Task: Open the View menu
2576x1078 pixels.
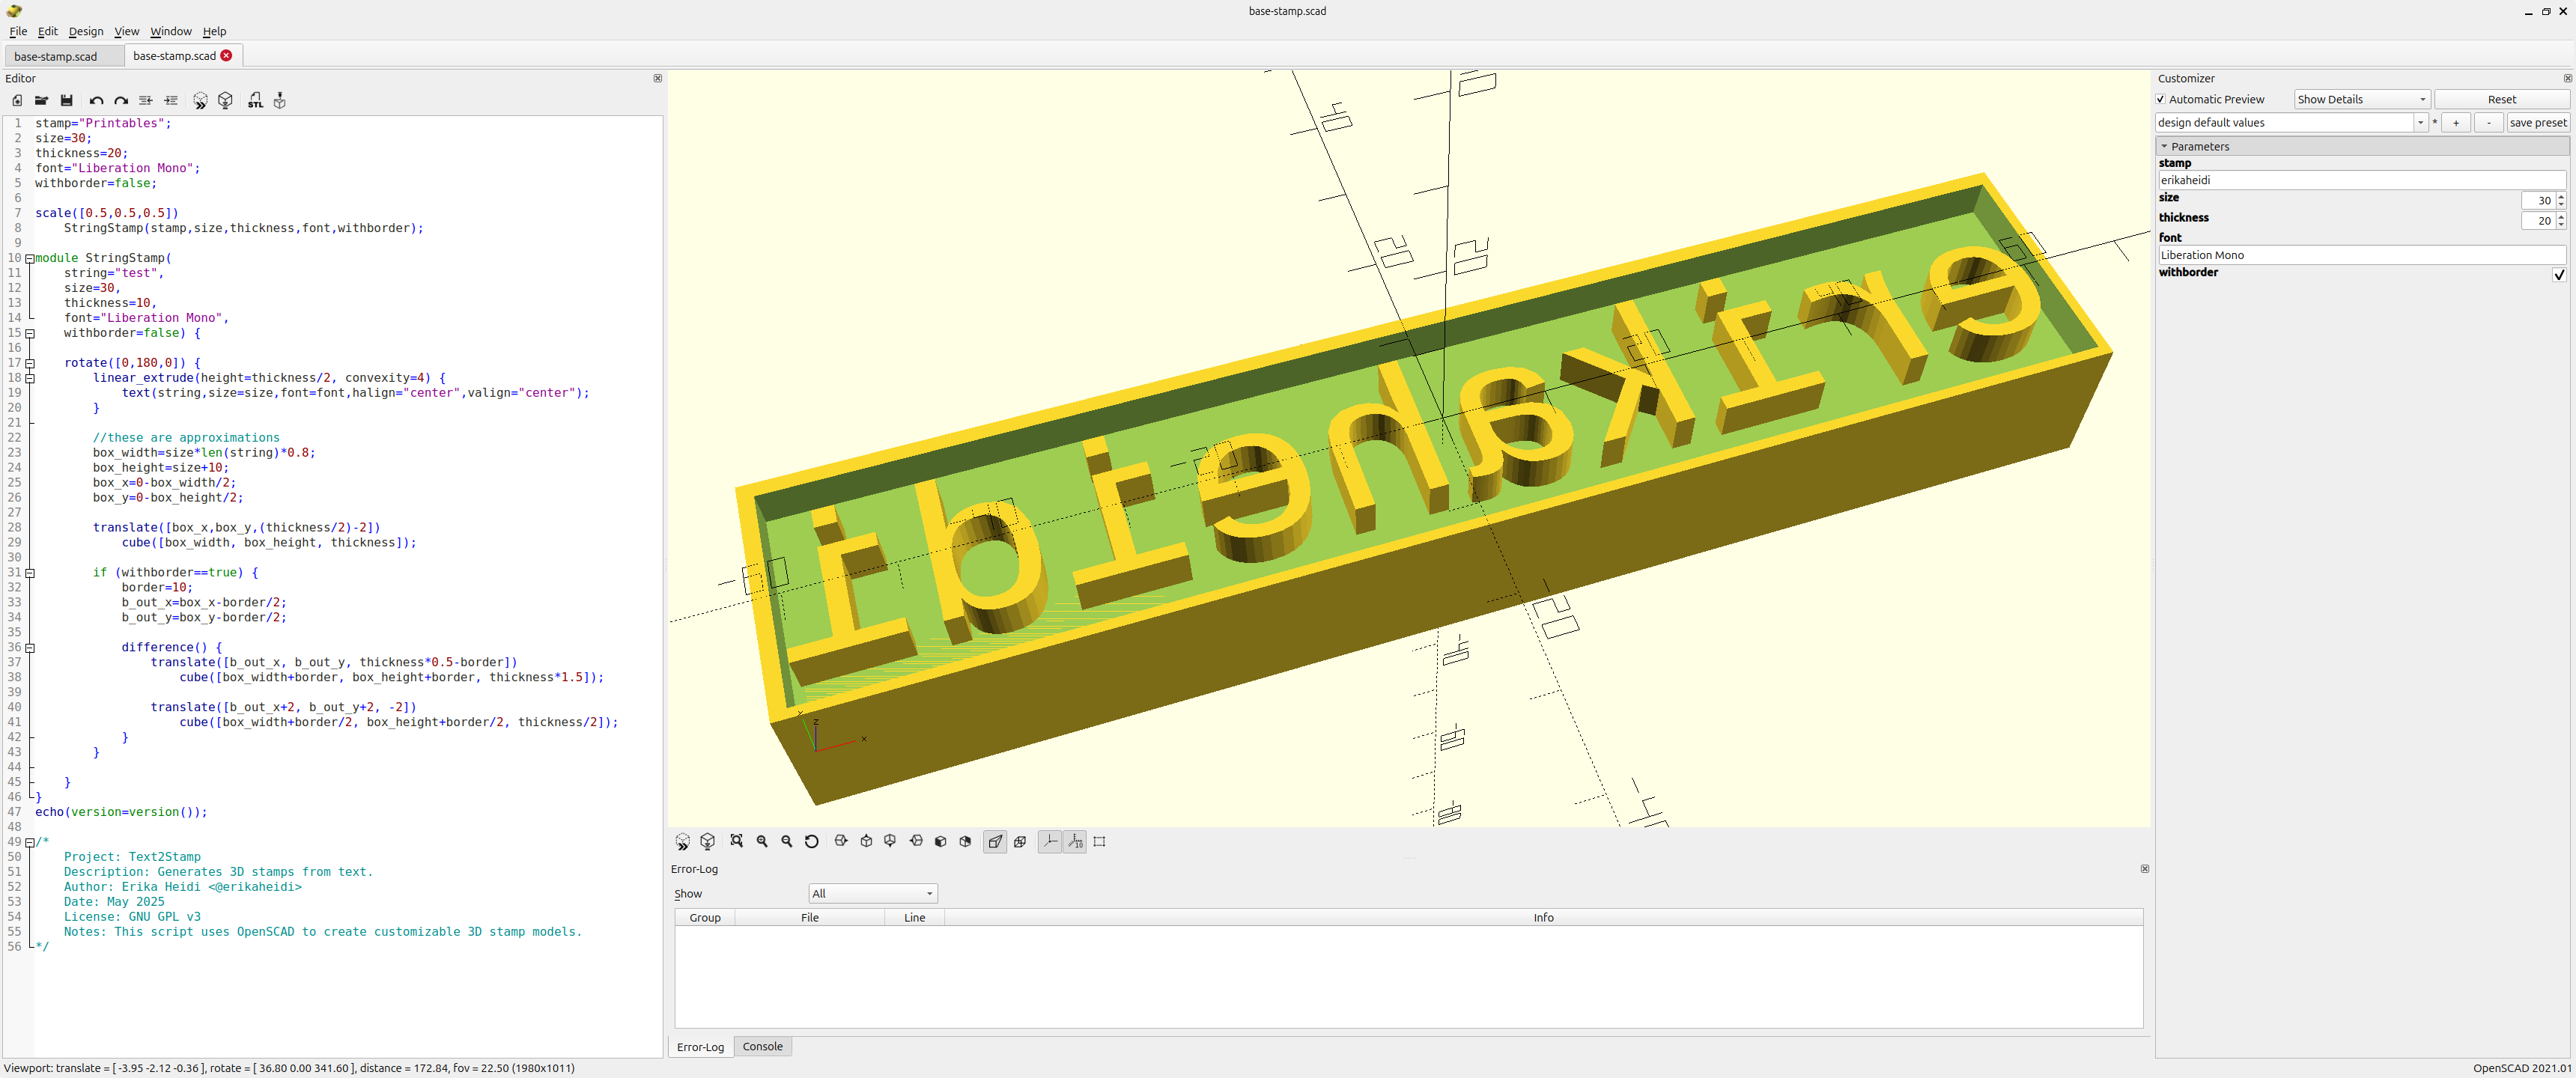Action: click(127, 31)
